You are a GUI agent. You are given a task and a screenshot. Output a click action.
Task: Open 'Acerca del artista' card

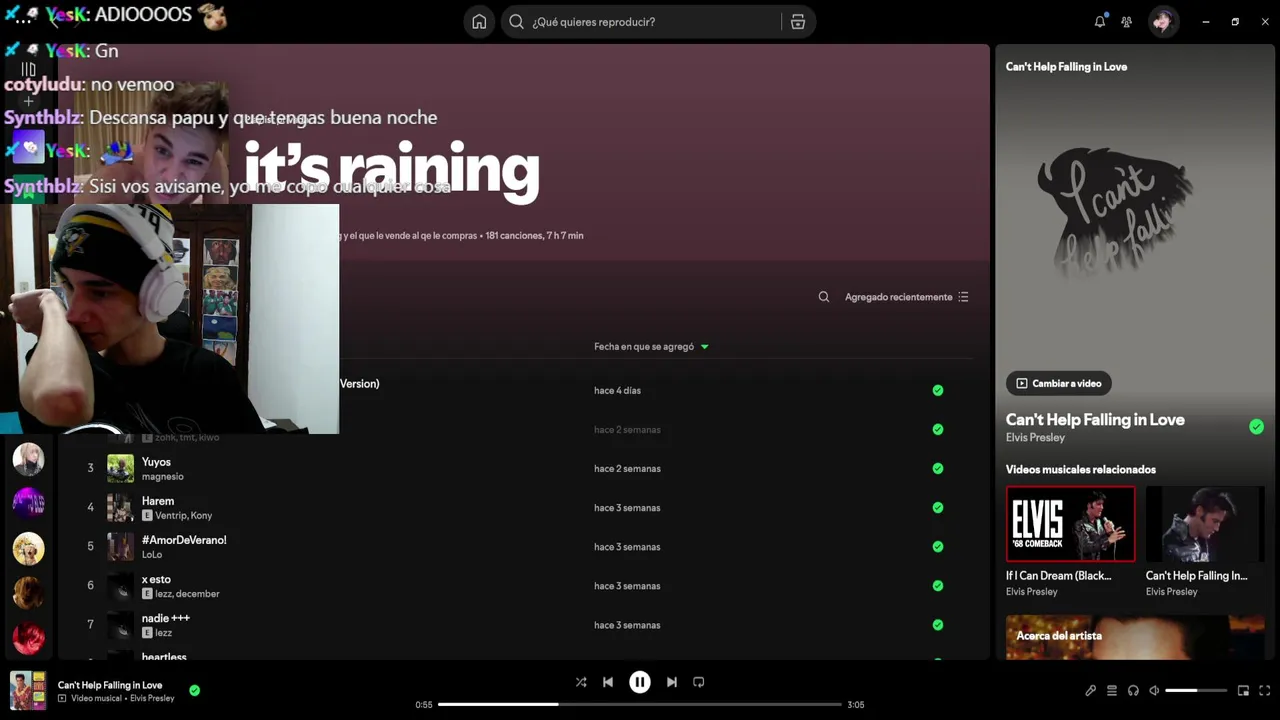pos(1135,637)
